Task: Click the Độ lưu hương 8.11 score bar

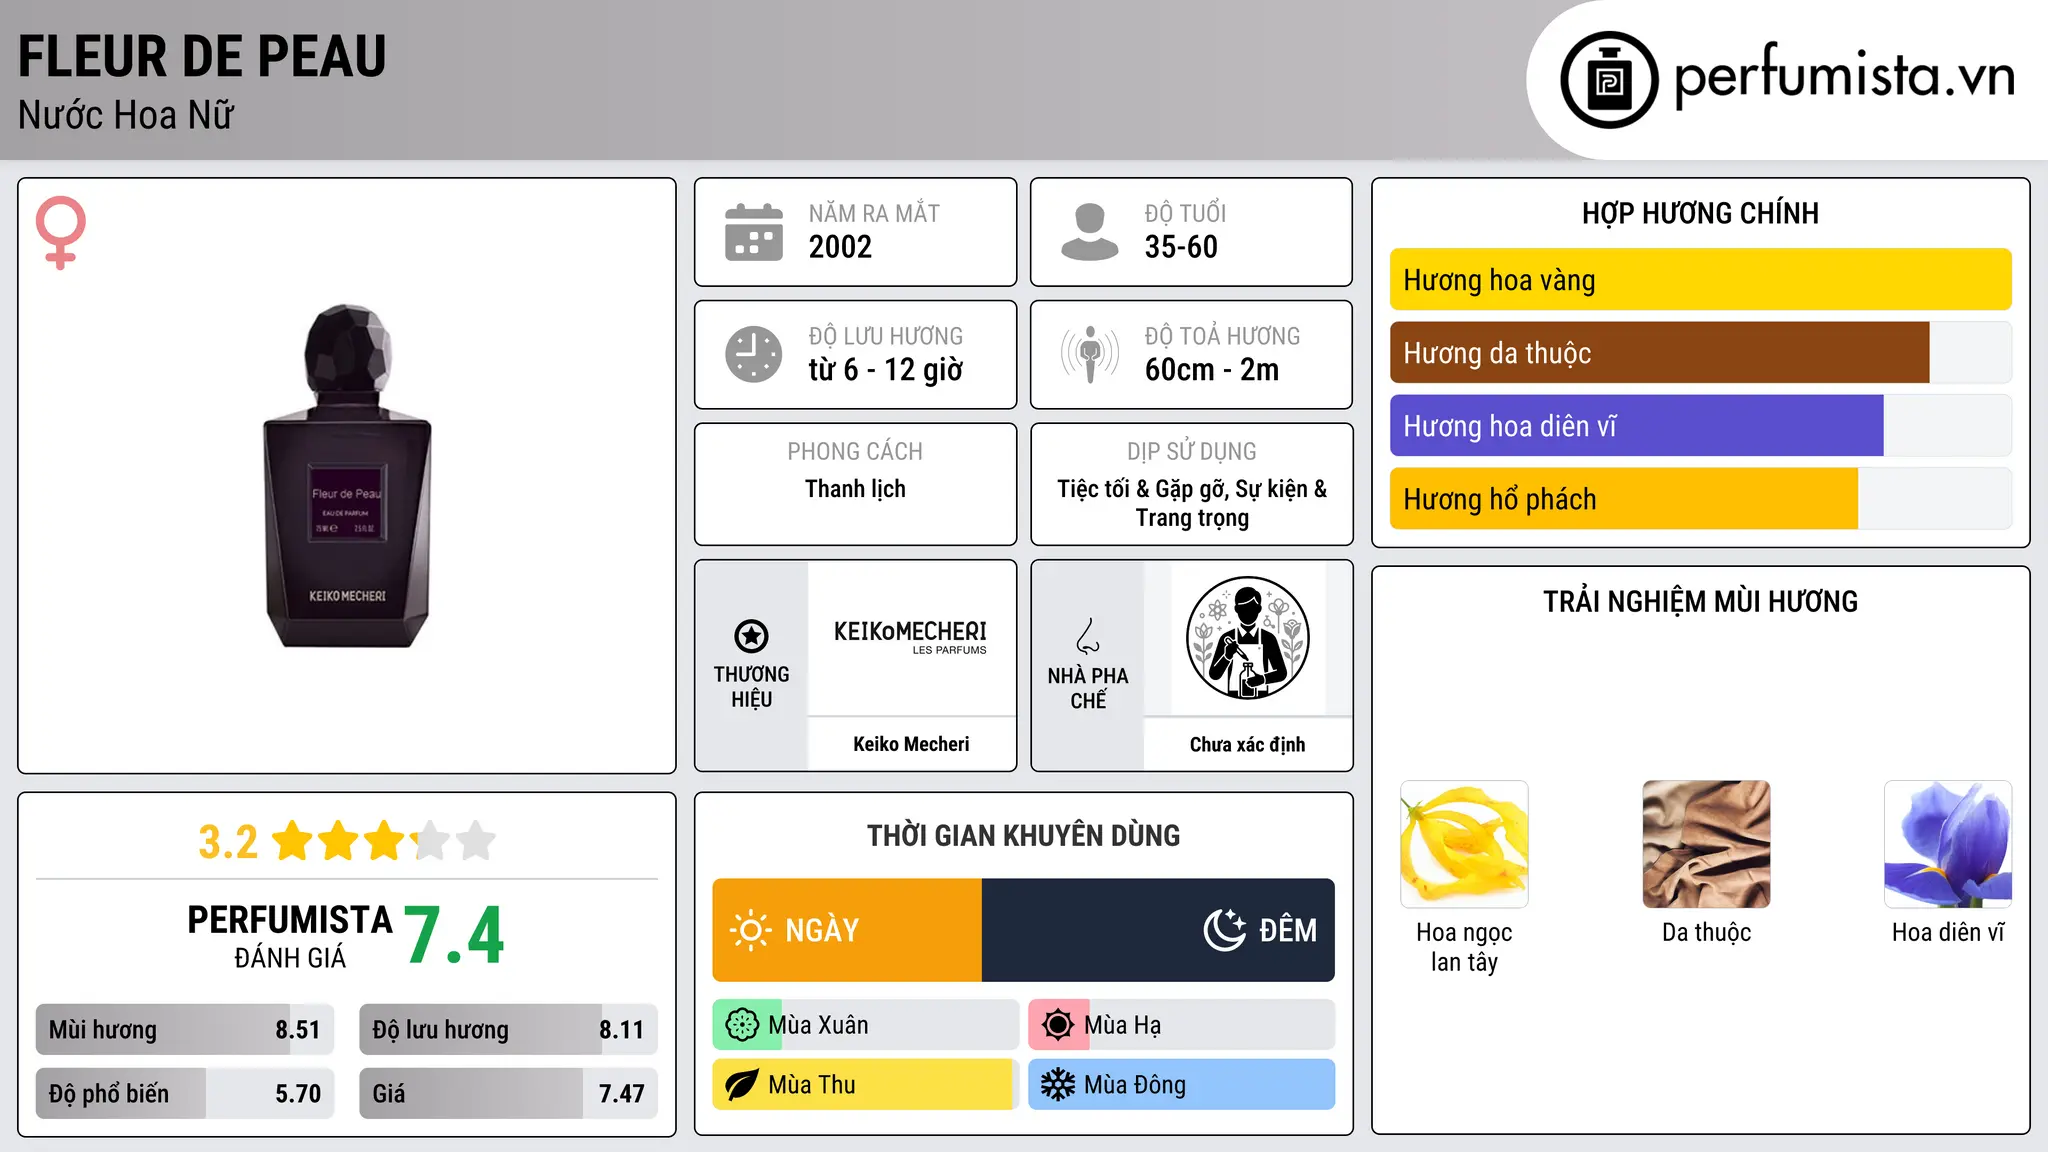Action: 509,1030
